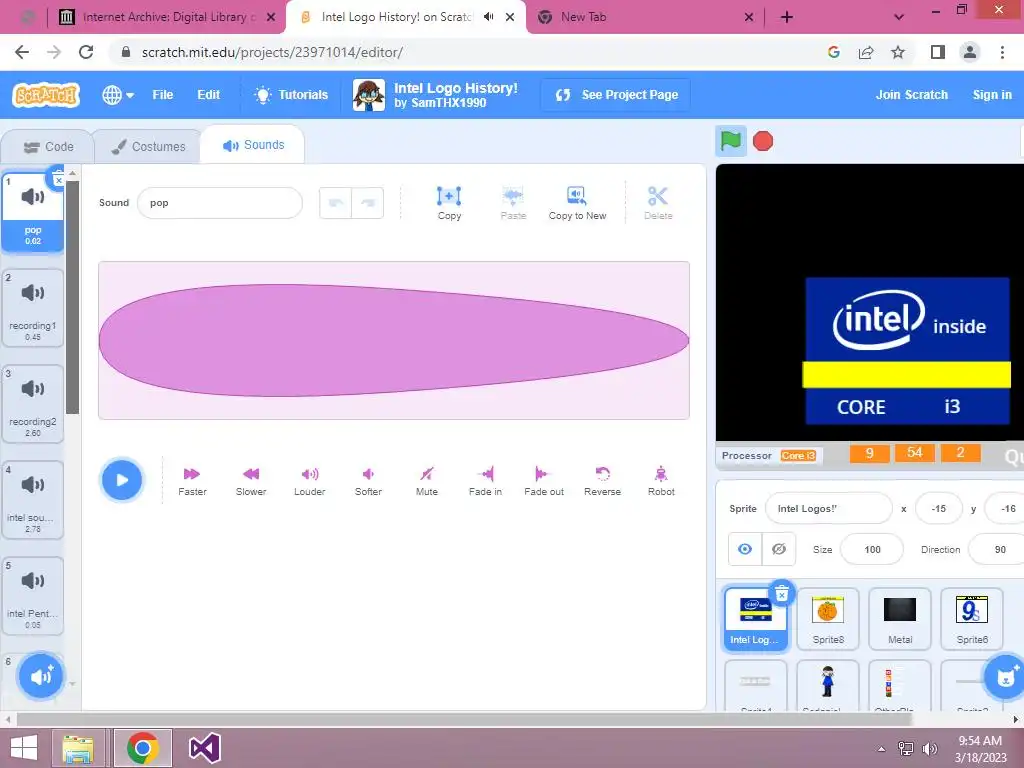Click the Delete scissors tool

[x=658, y=203]
